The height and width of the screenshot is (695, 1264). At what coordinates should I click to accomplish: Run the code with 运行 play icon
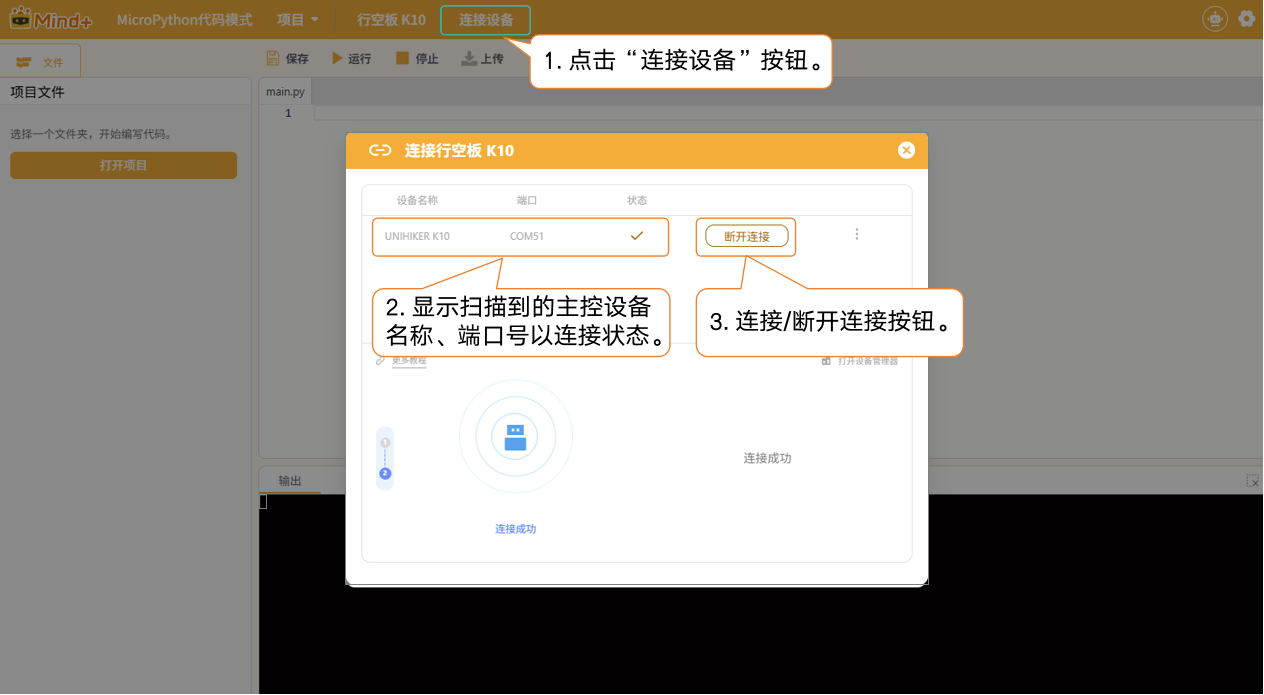[x=337, y=59]
